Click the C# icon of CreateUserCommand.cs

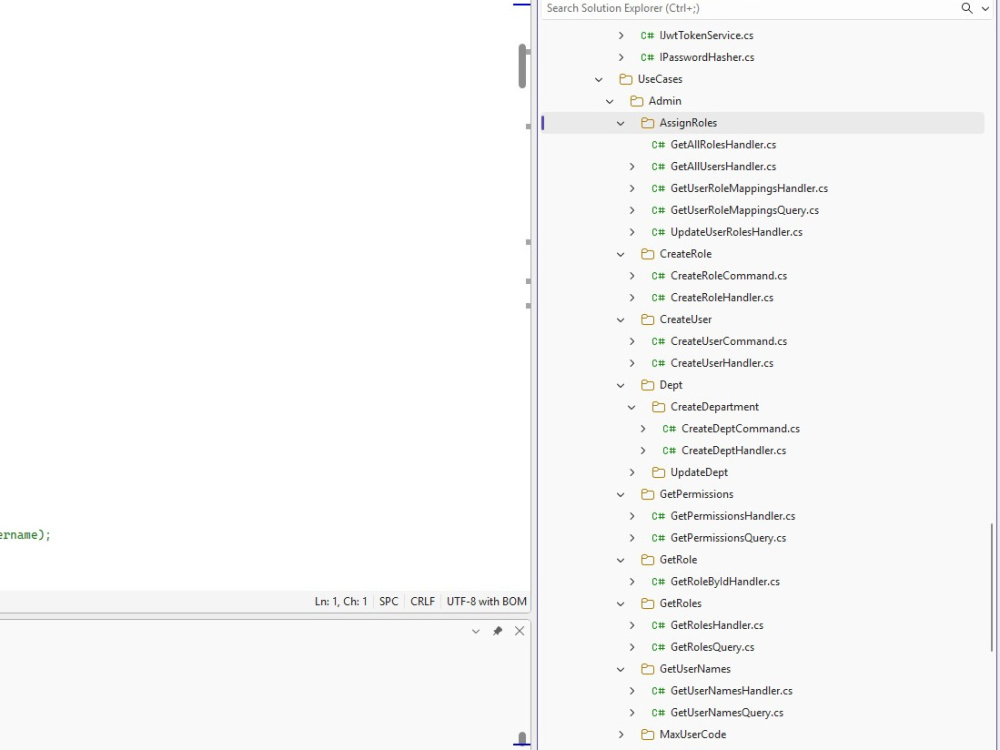tap(658, 341)
